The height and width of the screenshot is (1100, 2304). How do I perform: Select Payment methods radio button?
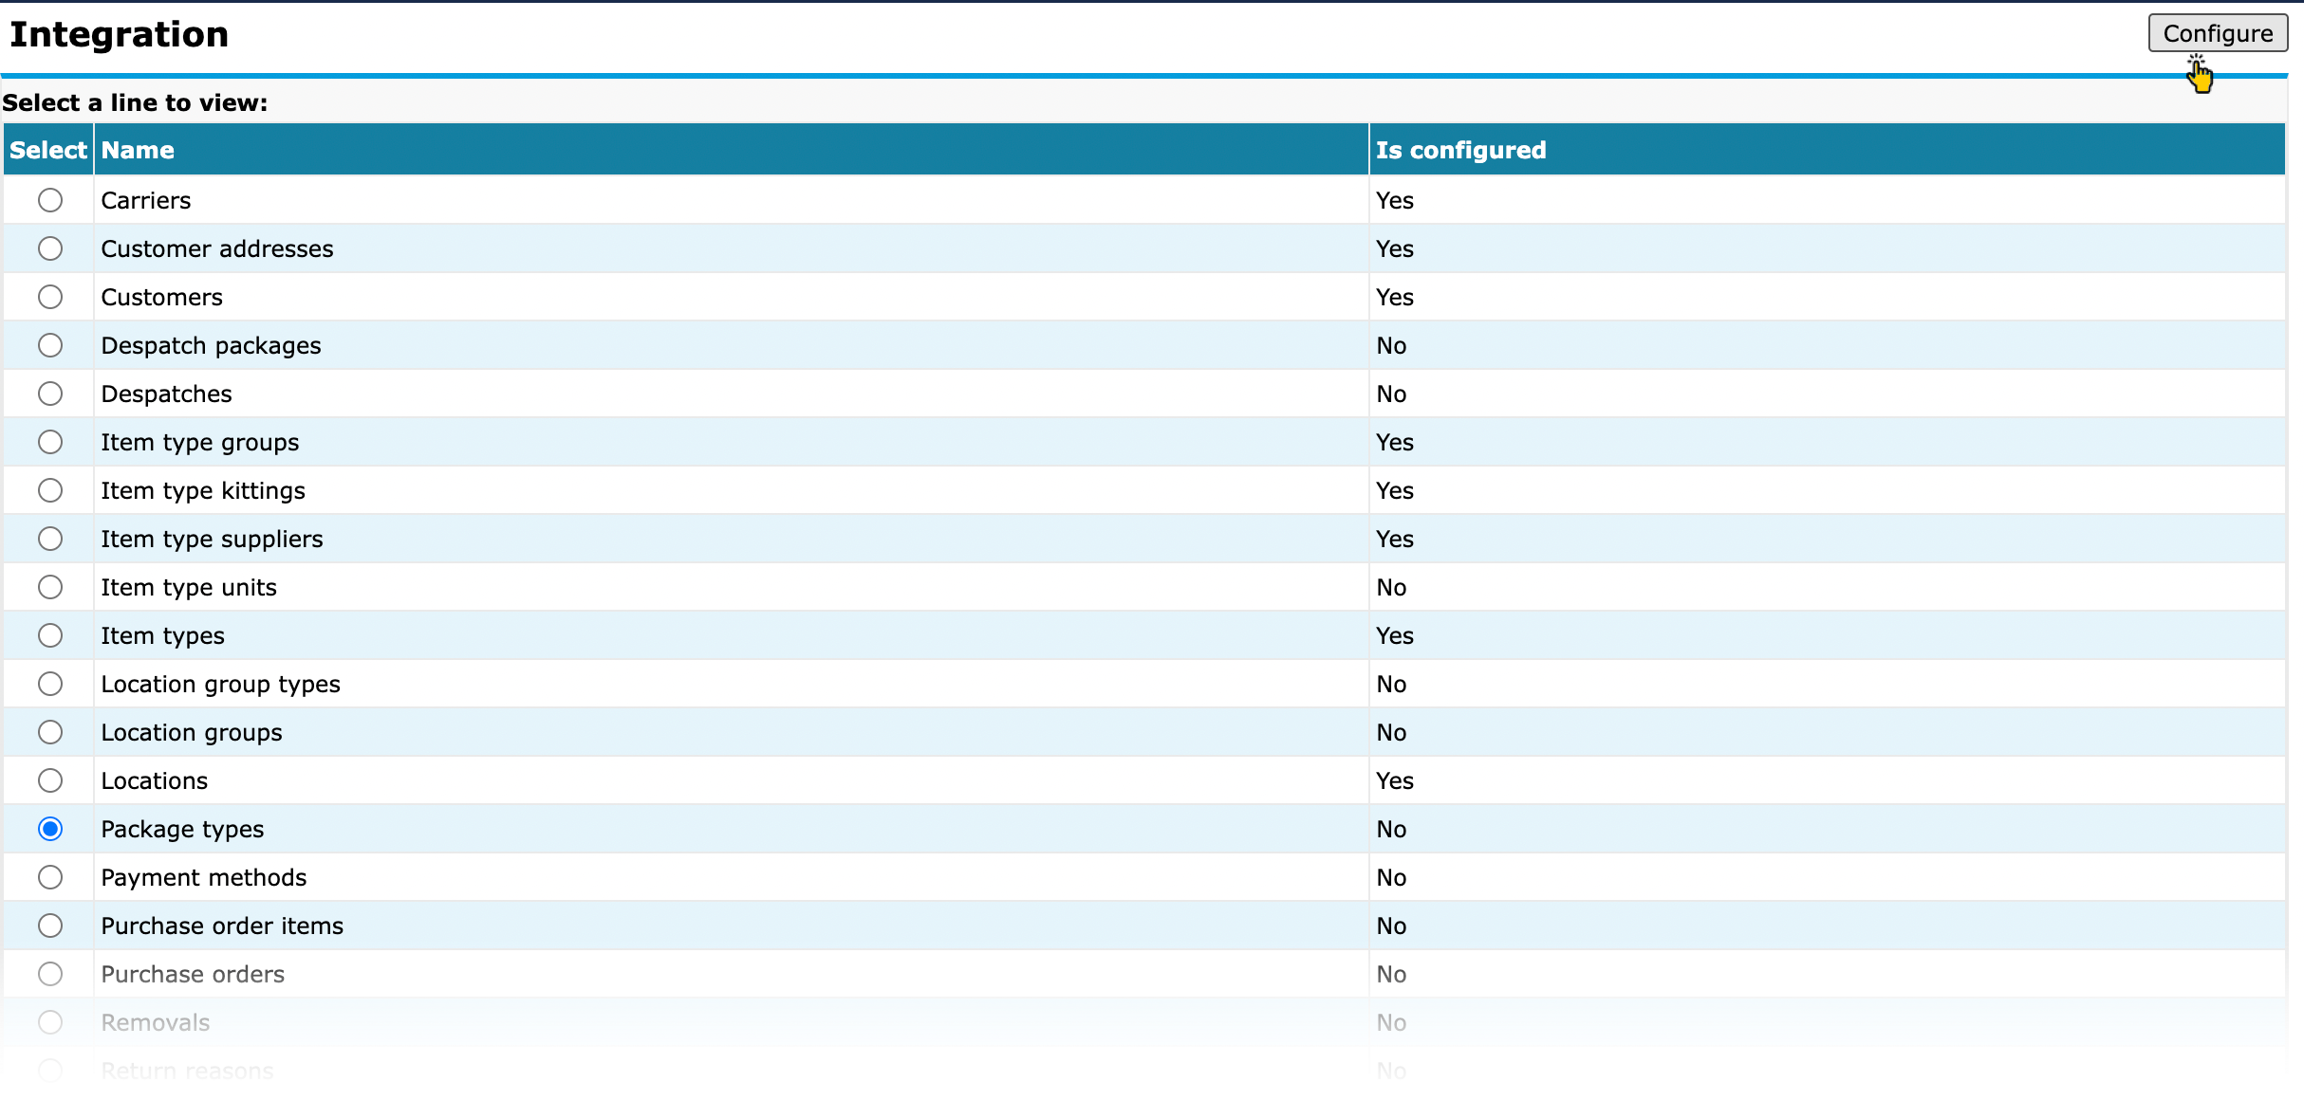pyautogui.click(x=50, y=877)
